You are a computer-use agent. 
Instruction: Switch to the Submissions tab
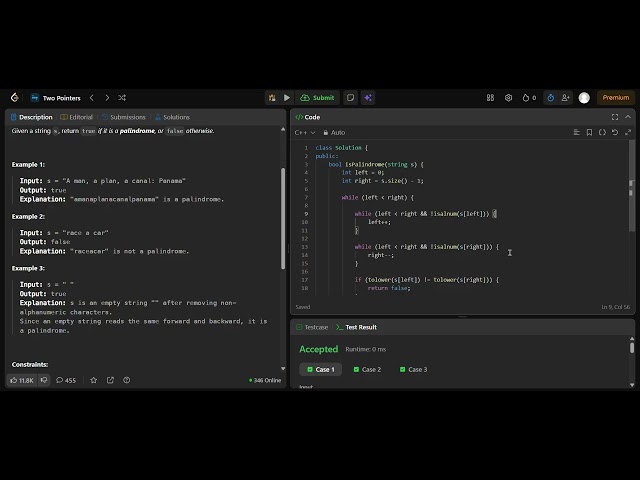pyautogui.click(x=124, y=117)
